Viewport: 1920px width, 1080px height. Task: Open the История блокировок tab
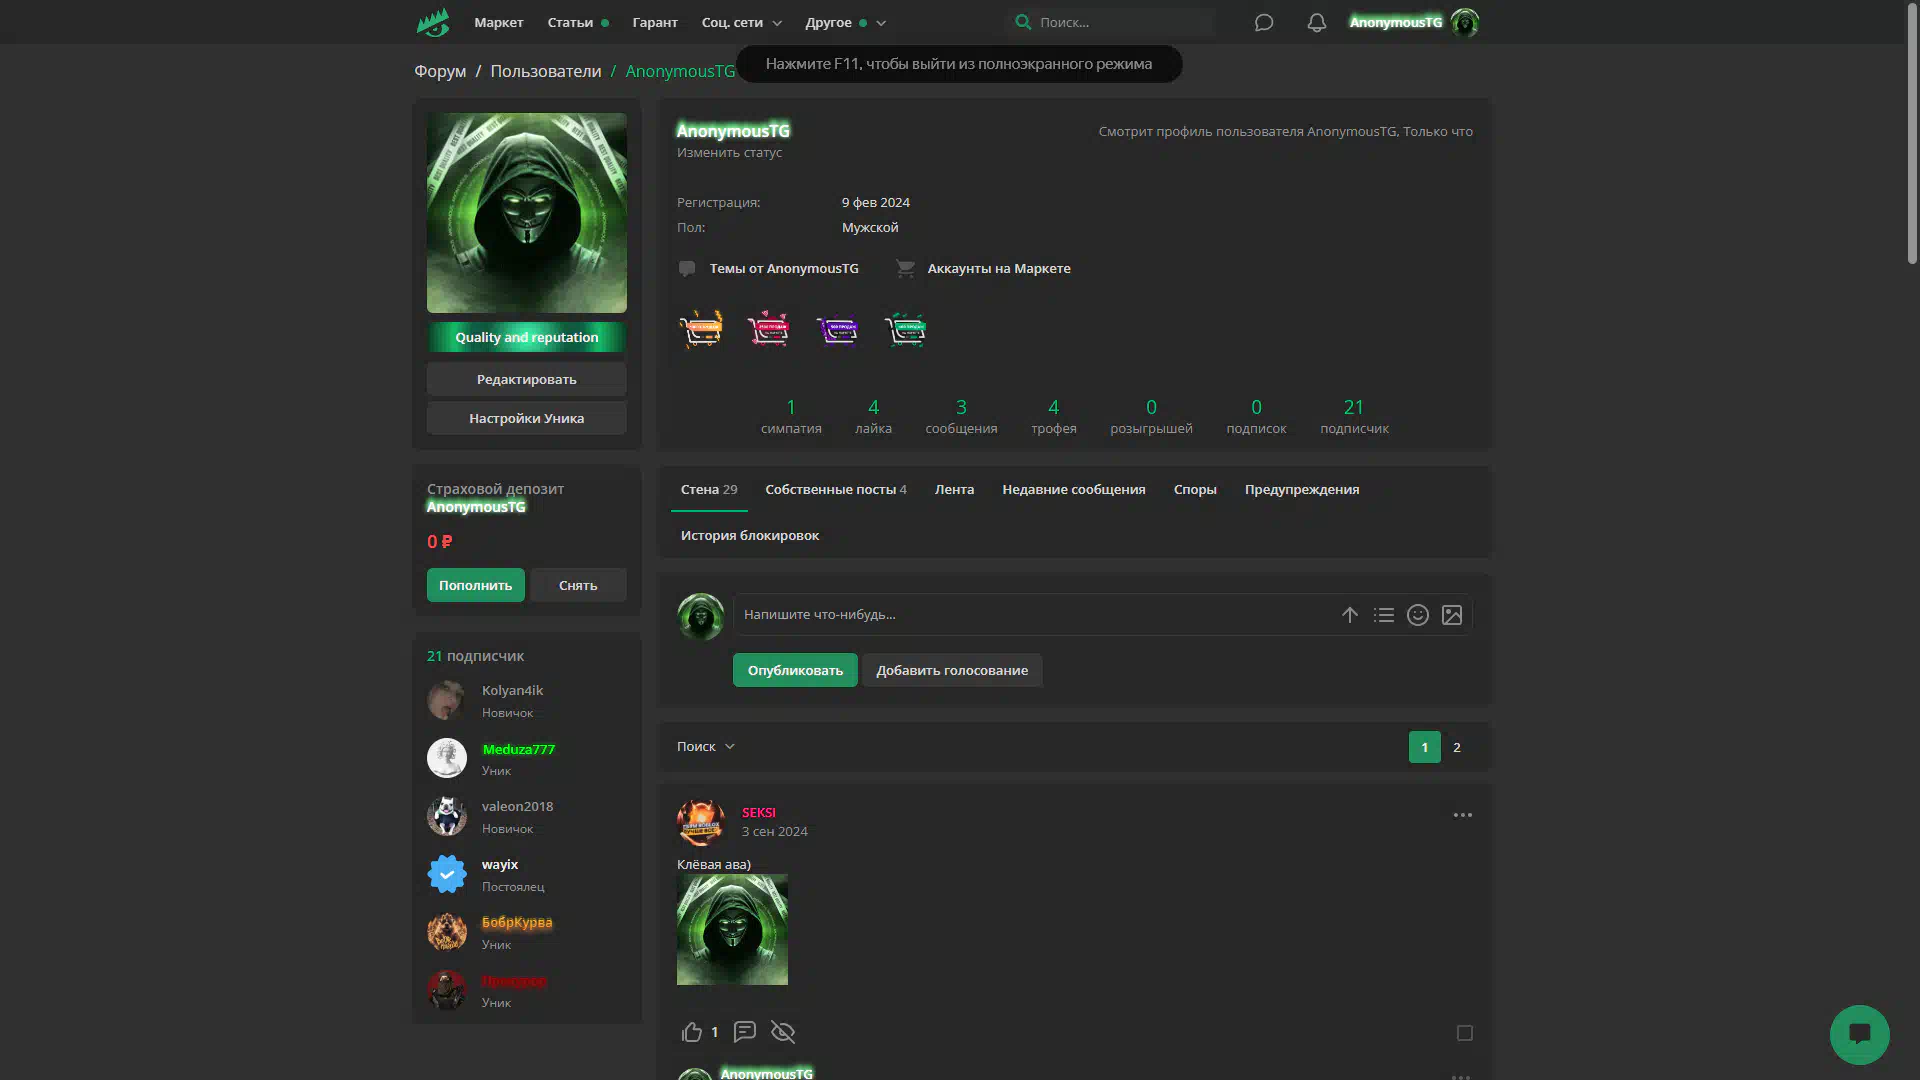click(x=750, y=535)
